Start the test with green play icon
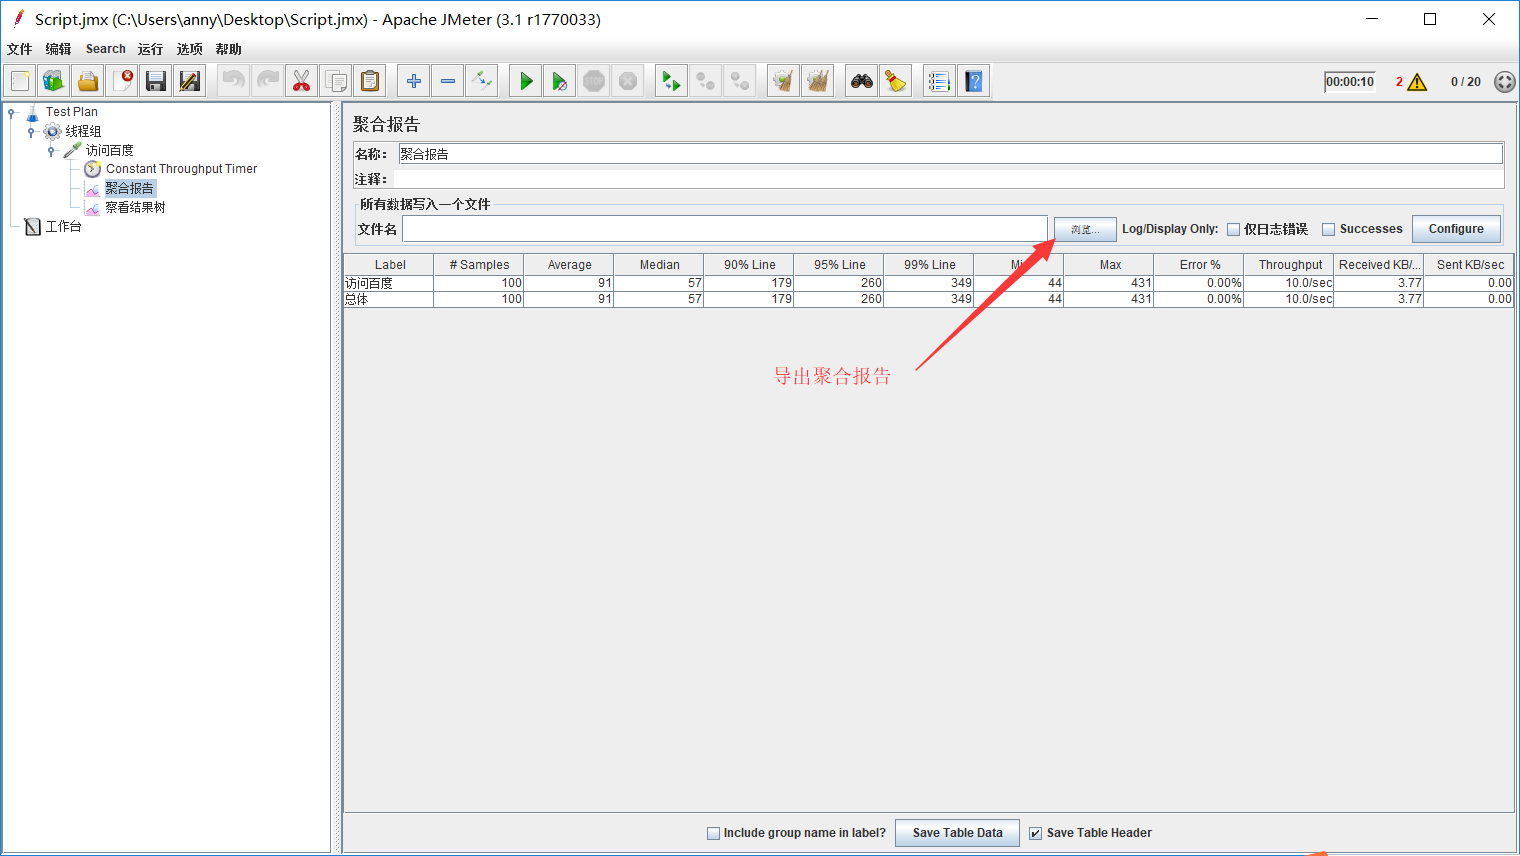The width and height of the screenshot is (1520, 856). point(526,81)
